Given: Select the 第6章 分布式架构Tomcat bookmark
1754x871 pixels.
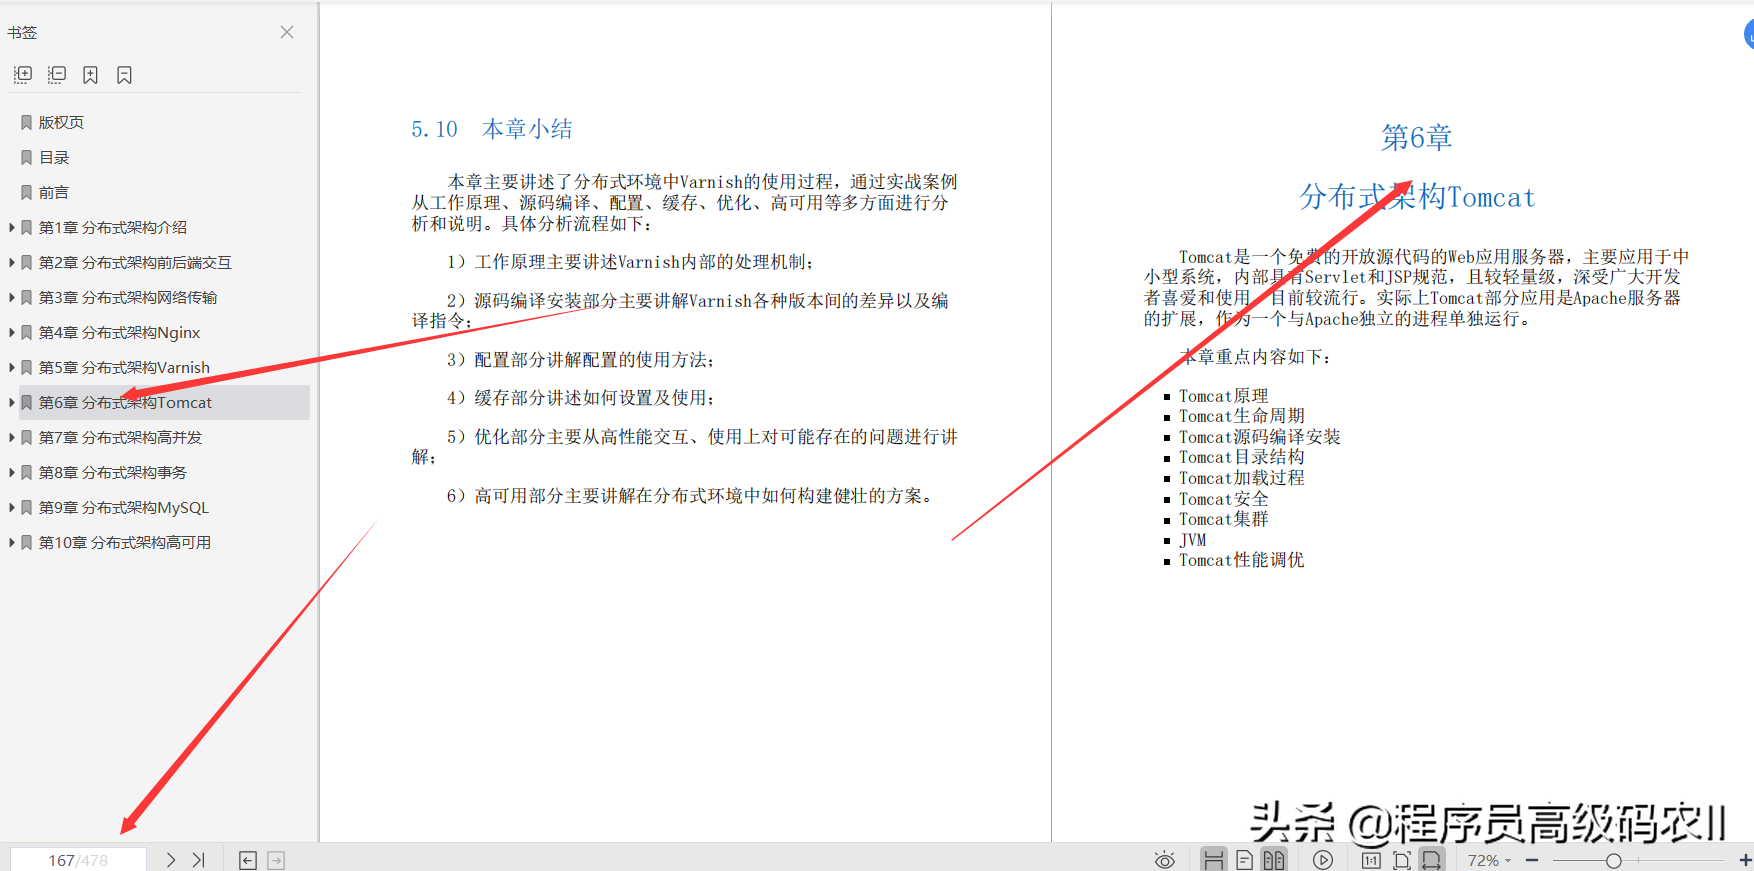Looking at the screenshot, I should (164, 402).
